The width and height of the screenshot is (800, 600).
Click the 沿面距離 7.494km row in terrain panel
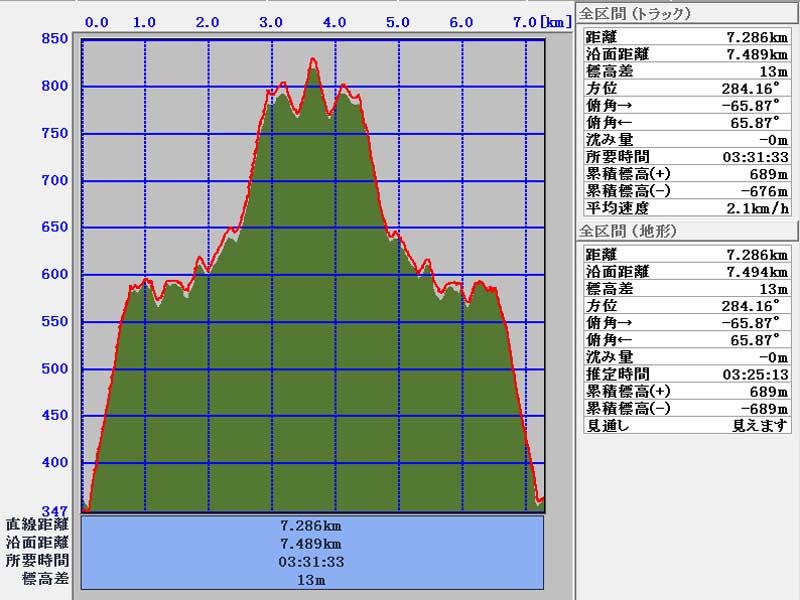tap(685, 271)
